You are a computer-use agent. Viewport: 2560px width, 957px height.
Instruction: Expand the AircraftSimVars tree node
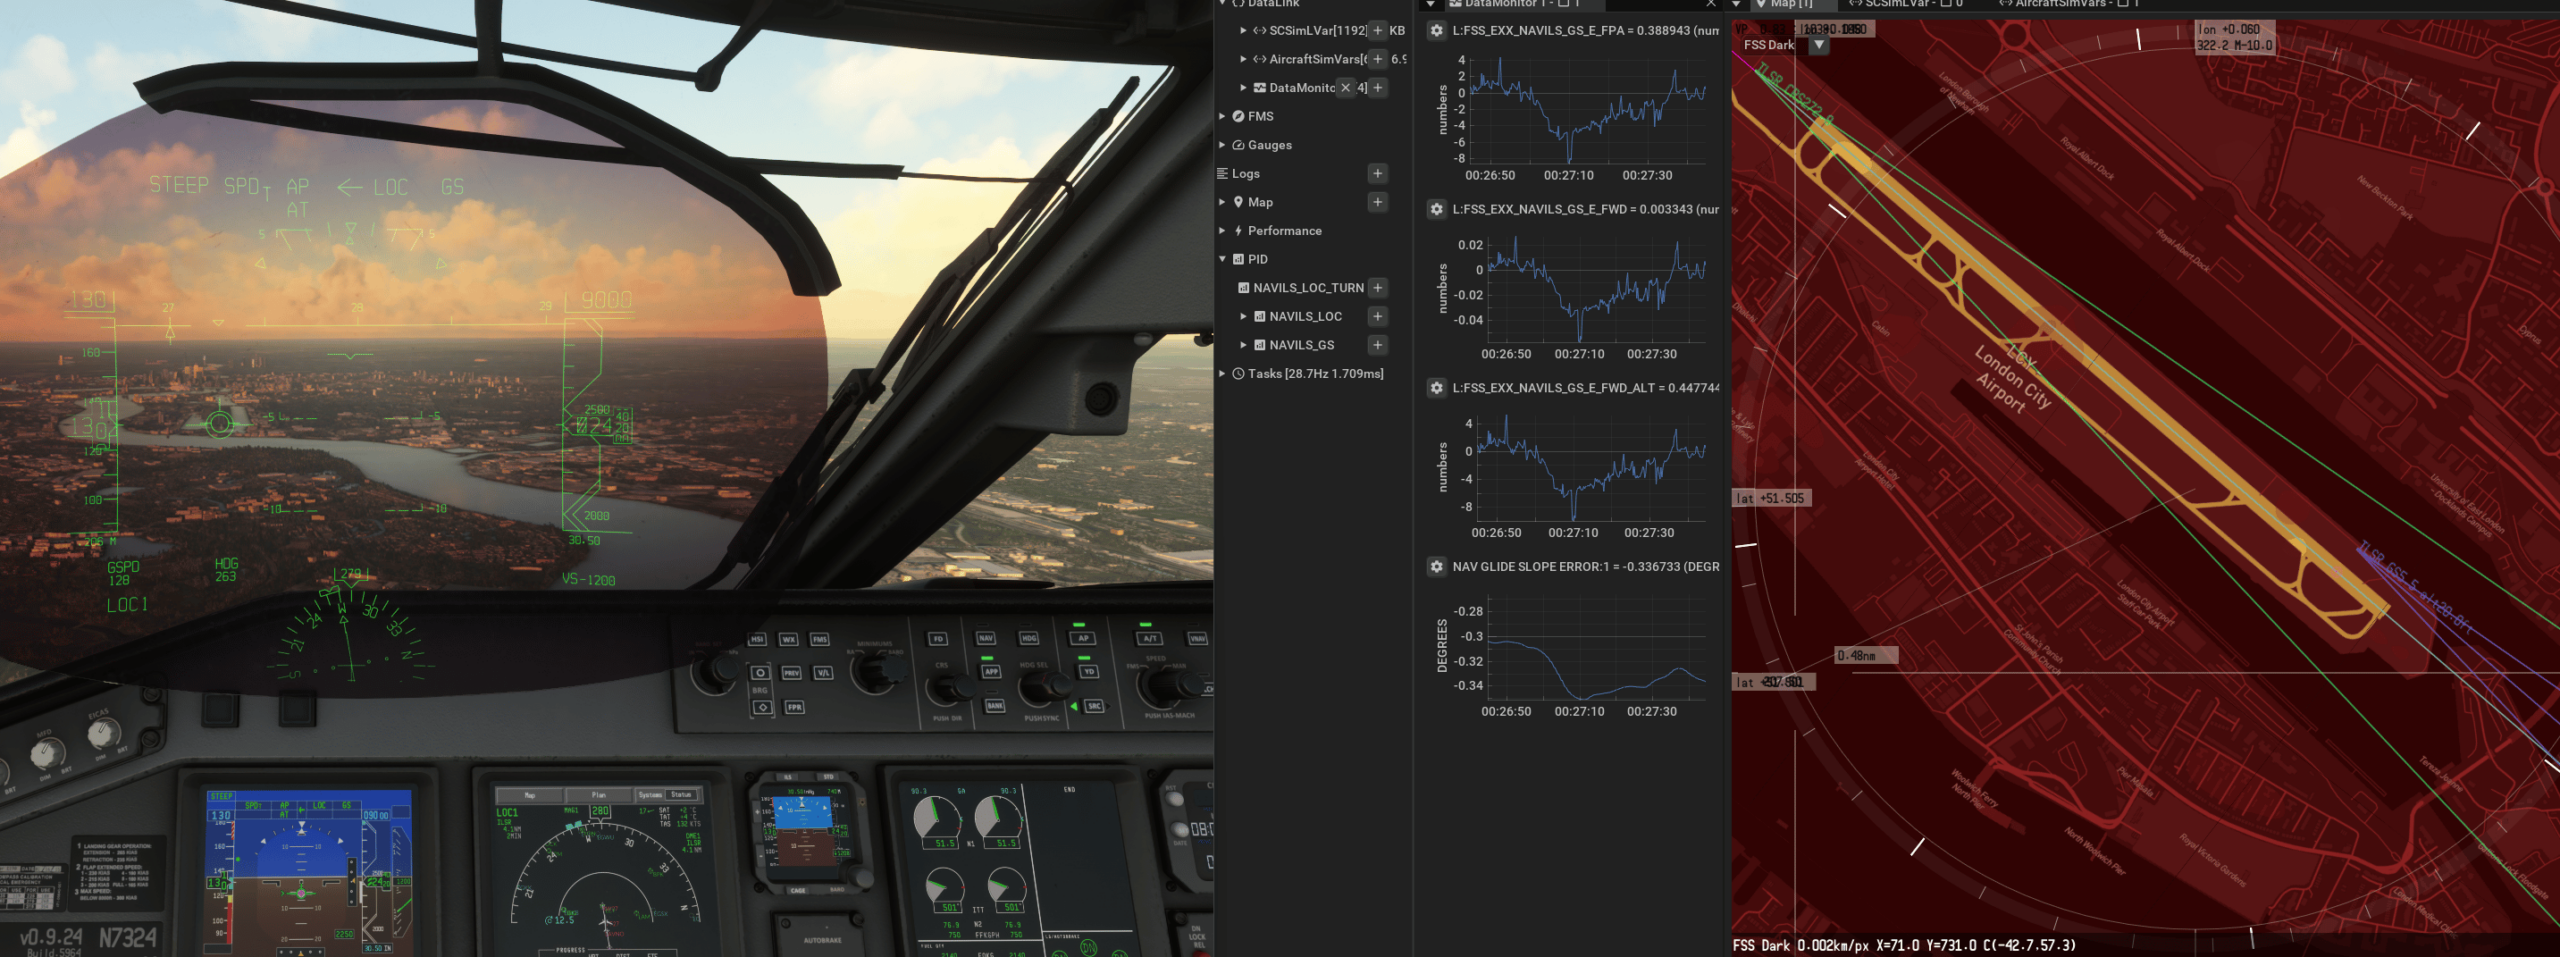(x=1243, y=59)
